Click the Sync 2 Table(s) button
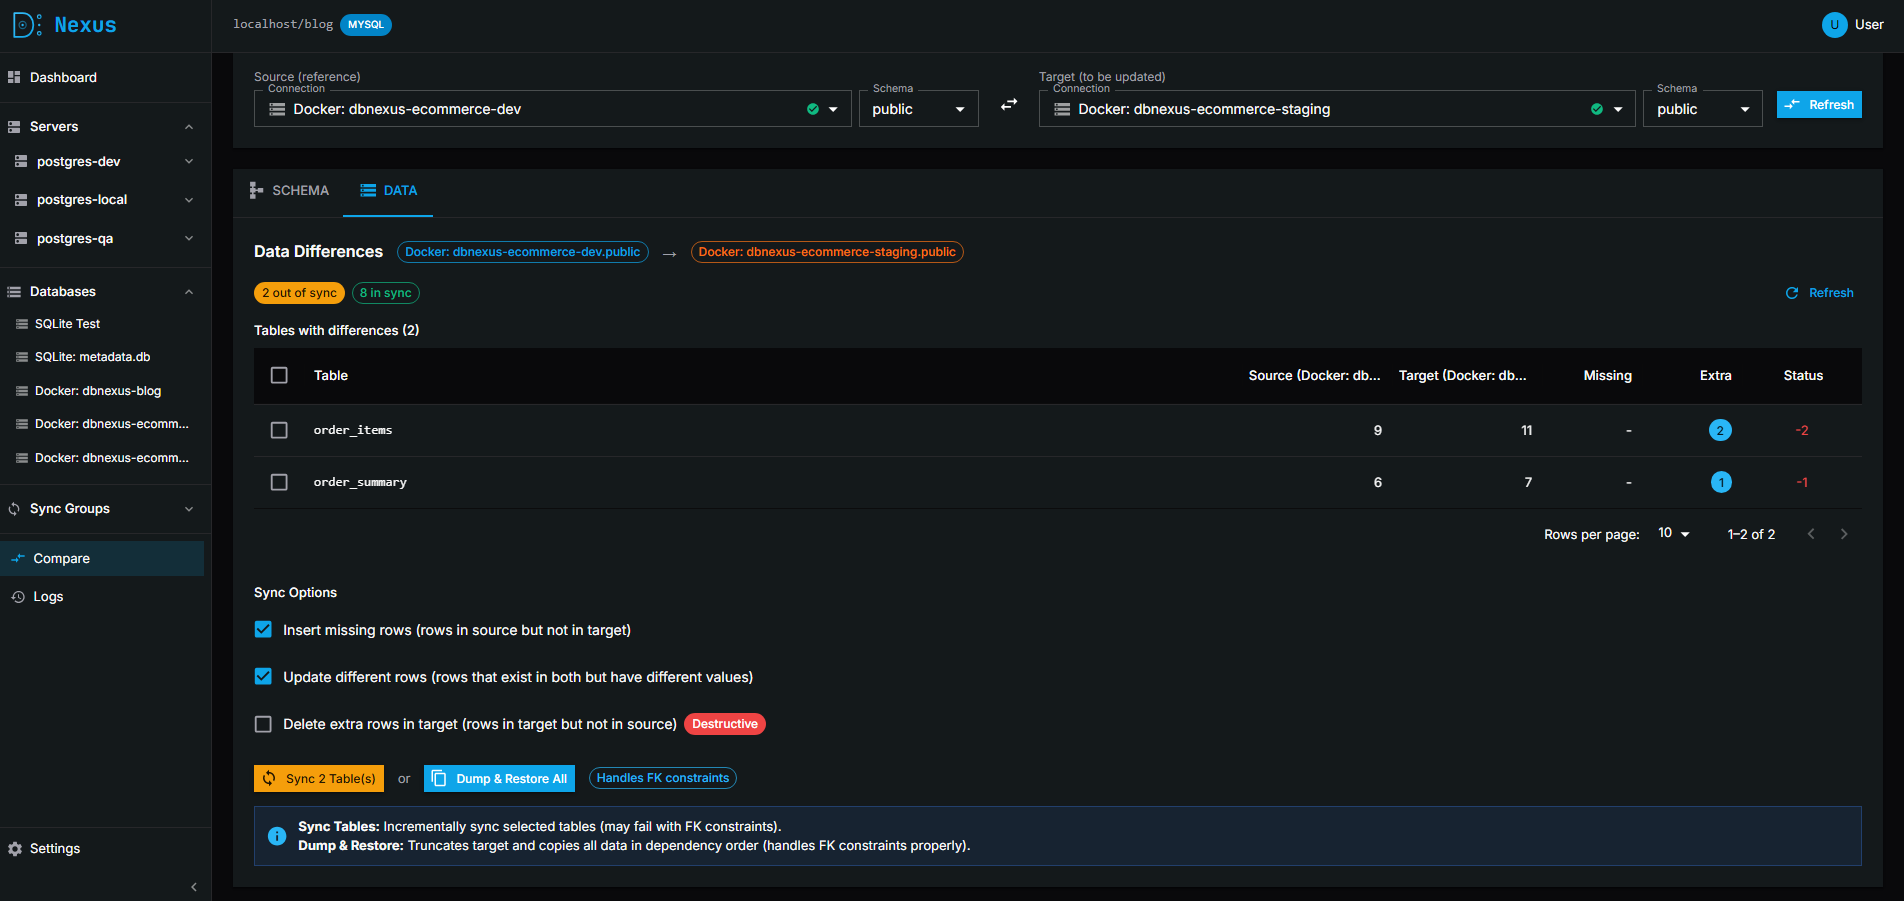This screenshot has width=1904, height=901. [319, 779]
